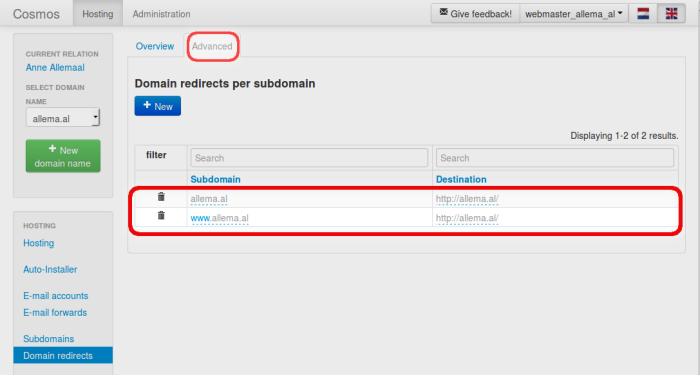Switch language with the UK flag icon

671,13
